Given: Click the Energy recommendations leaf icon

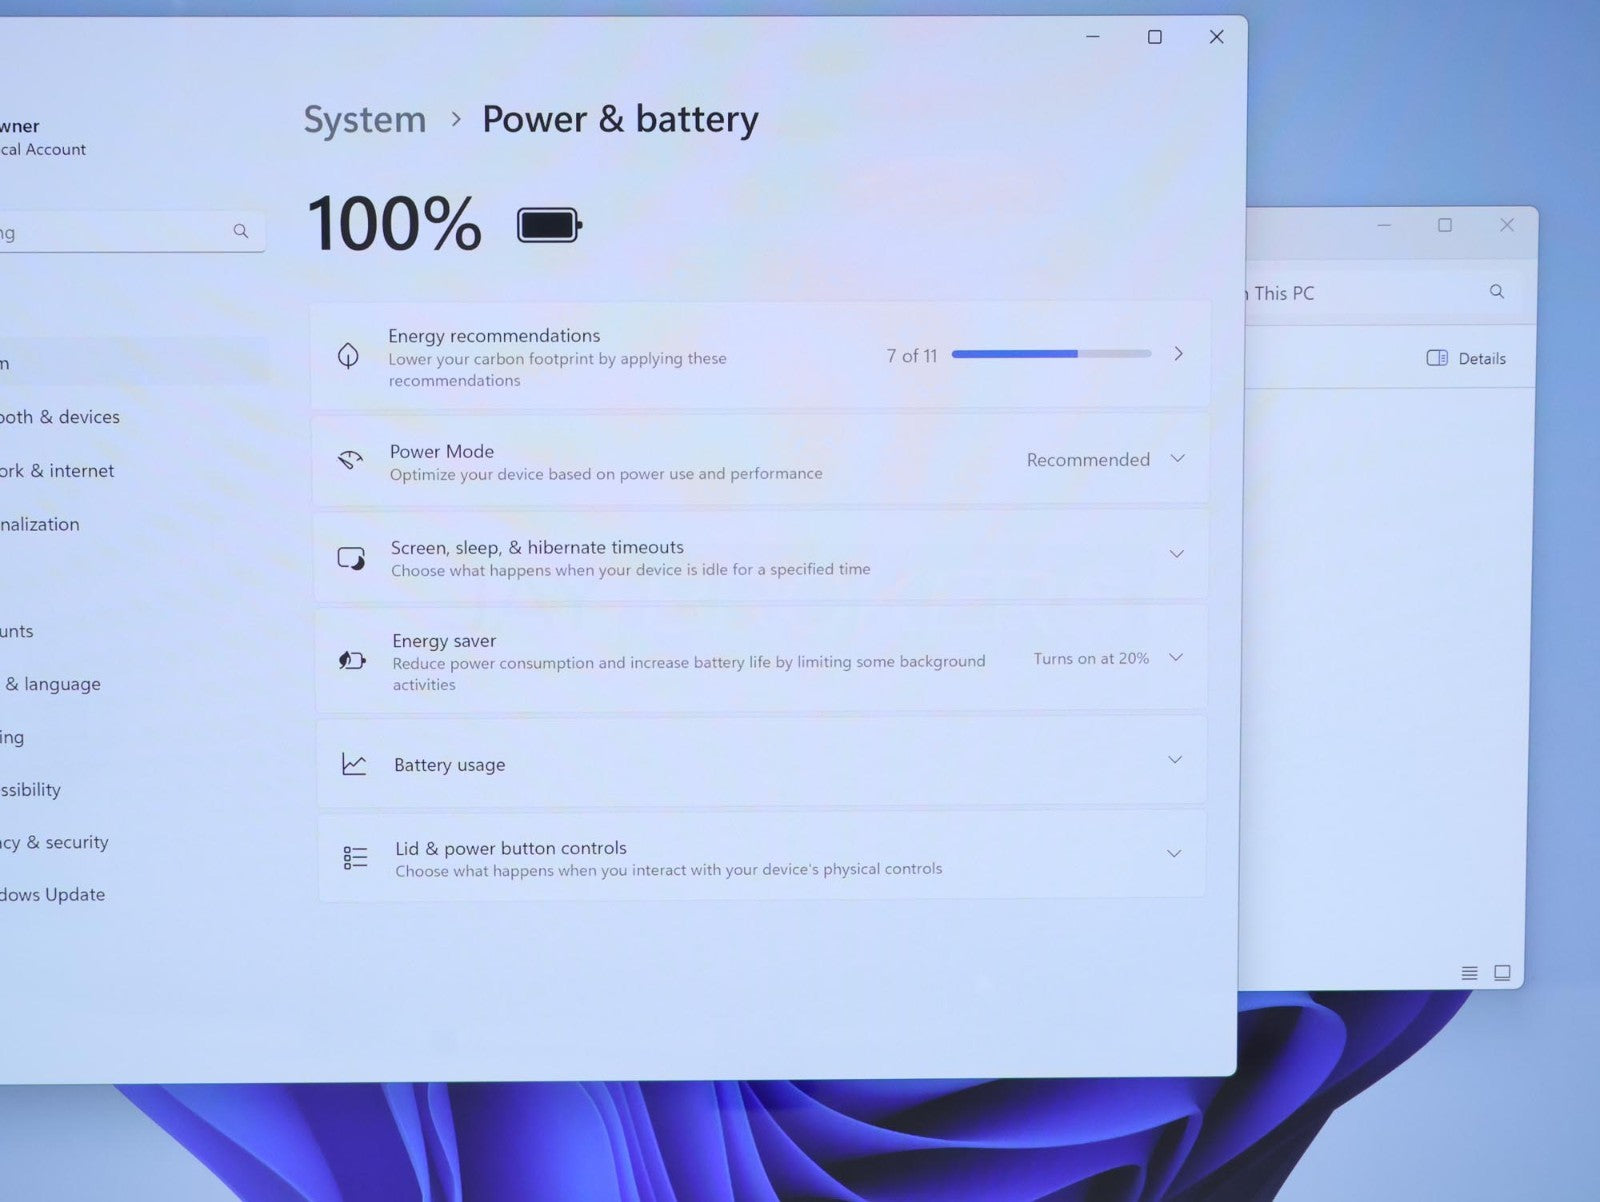Looking at the screenshot, I should [348, 355].
